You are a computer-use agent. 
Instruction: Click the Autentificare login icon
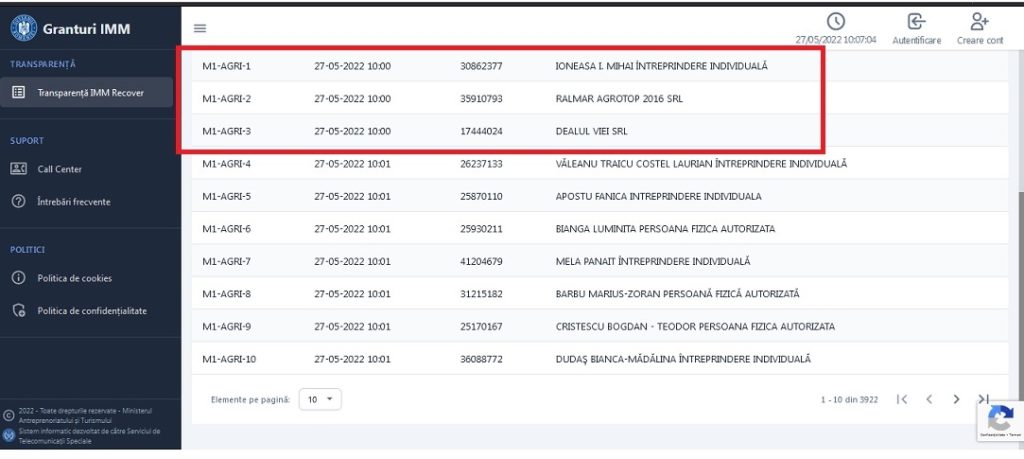pyautogui.click(x=916, y=22)
